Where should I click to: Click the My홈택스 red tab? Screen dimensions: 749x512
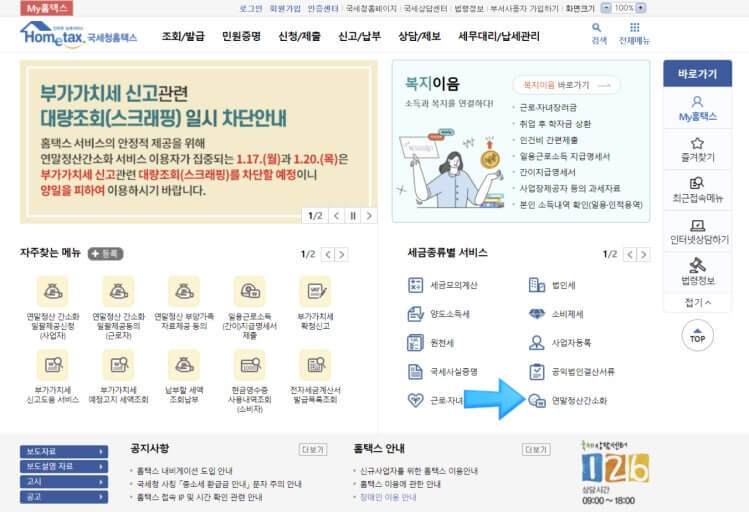[47, 8]
